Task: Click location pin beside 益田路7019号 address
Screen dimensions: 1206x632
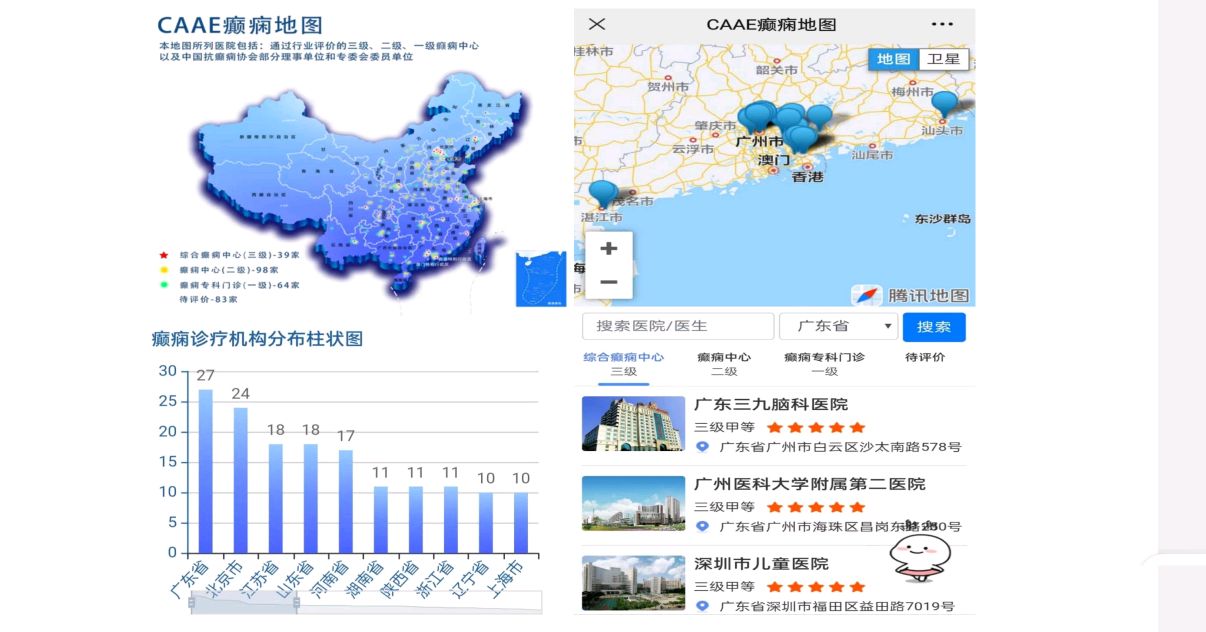Action: click(x=702, y=606)
